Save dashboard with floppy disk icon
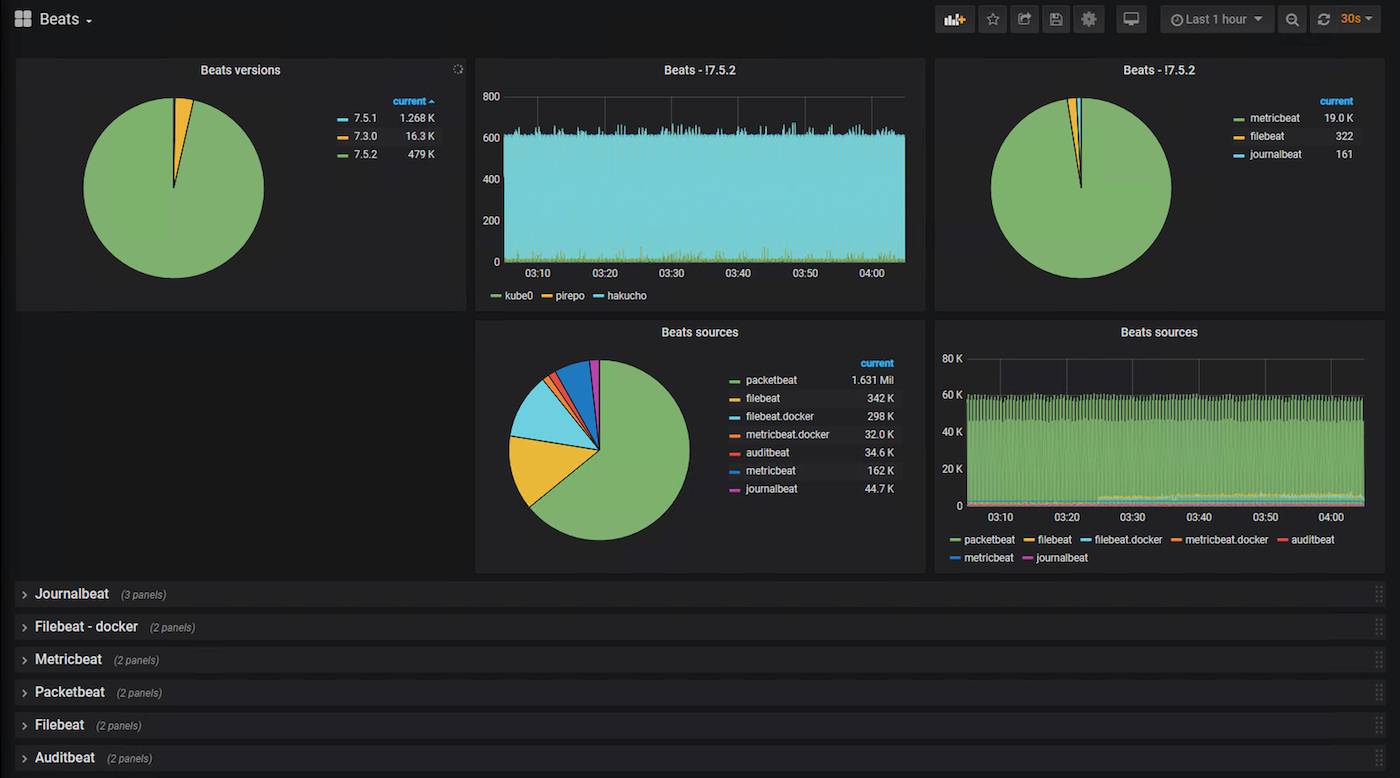Screen dimensions: 1400x778 pyautogui.click(x=1056, y=19)
